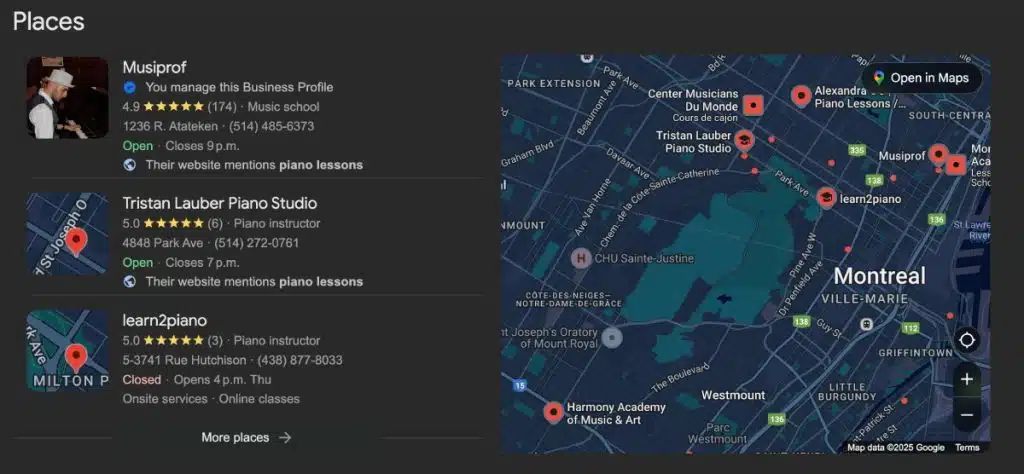Click address 4848 Park Ave
1024x474 pixels.
pos(162,243)
